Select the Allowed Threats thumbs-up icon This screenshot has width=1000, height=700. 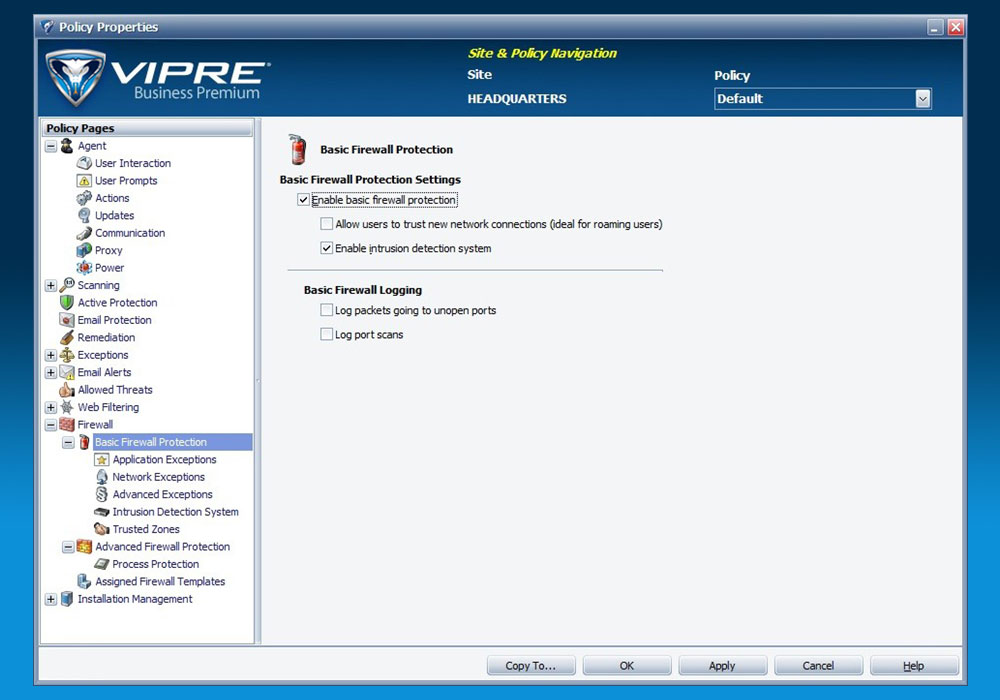pyautogui.click(x=67, y=390)
